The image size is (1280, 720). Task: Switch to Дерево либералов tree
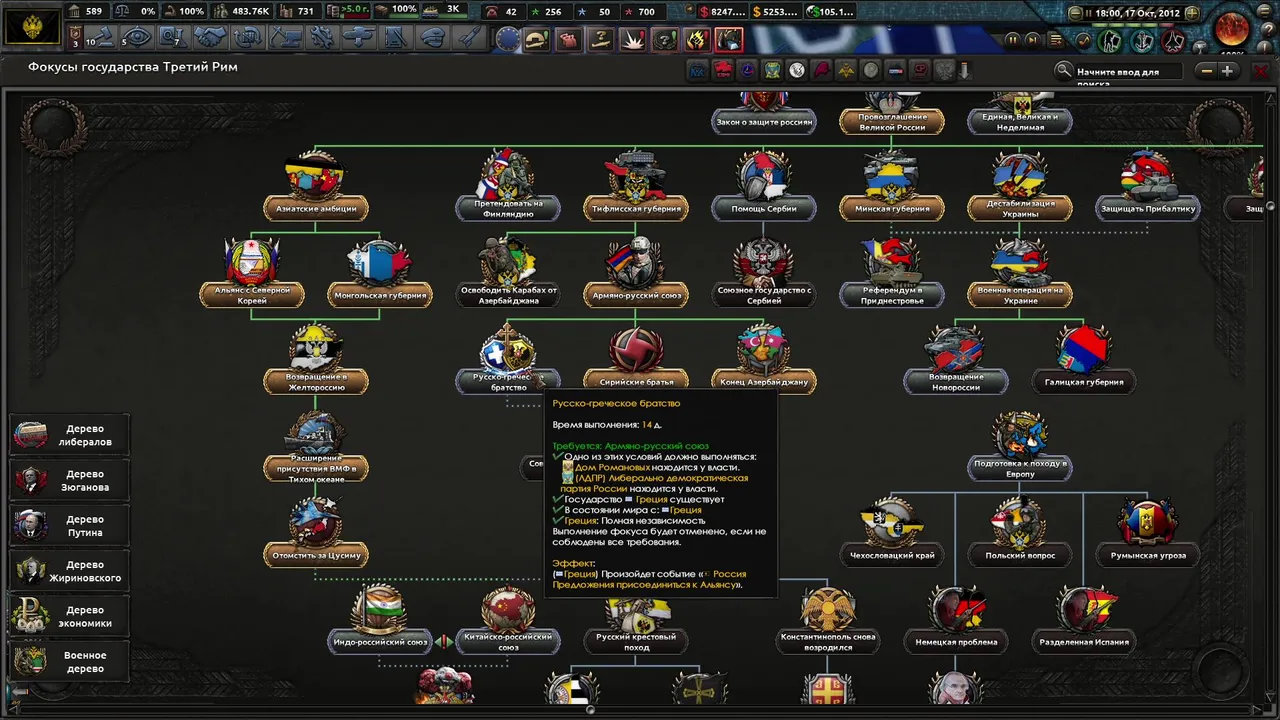pos(70,435)
